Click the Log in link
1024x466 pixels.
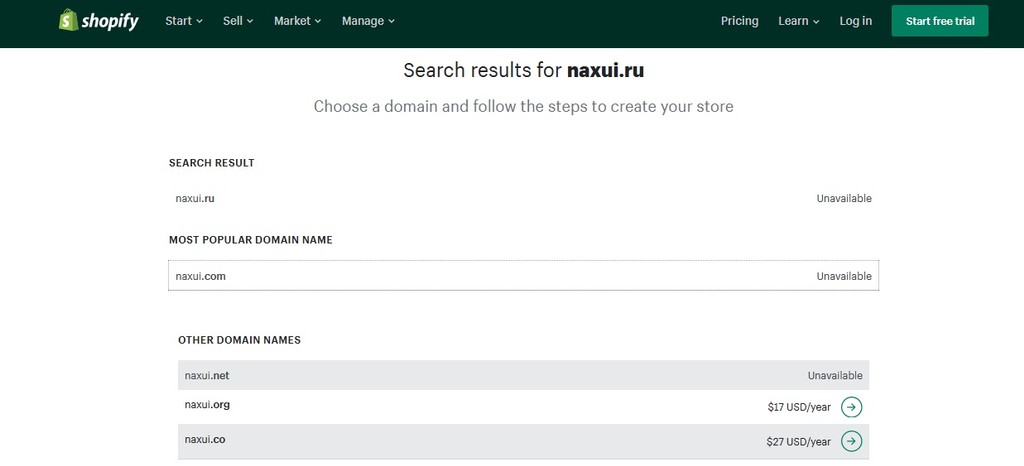click(x=856, y=21)
